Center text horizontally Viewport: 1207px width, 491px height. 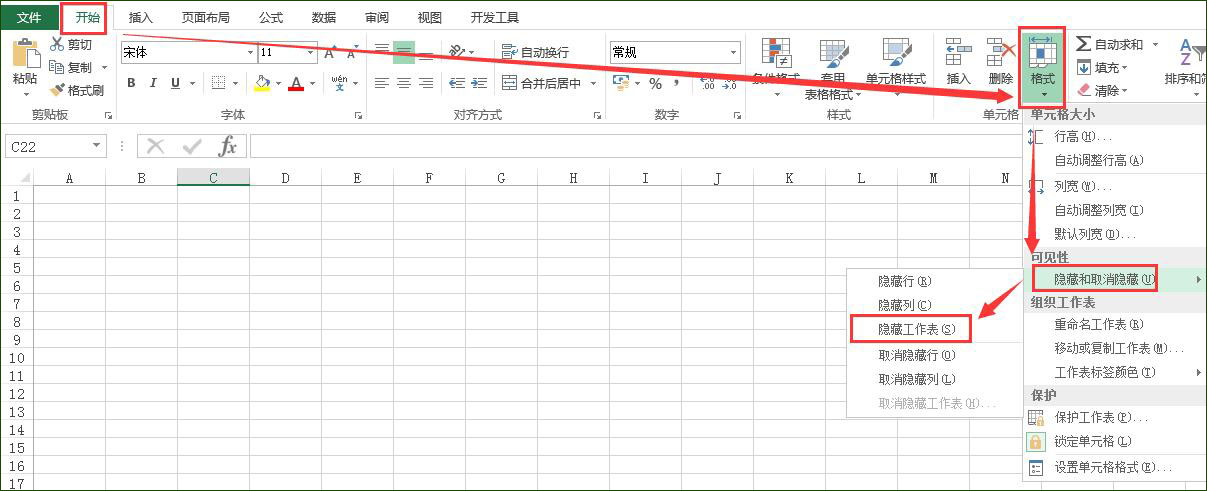click(x=404, y=83)
